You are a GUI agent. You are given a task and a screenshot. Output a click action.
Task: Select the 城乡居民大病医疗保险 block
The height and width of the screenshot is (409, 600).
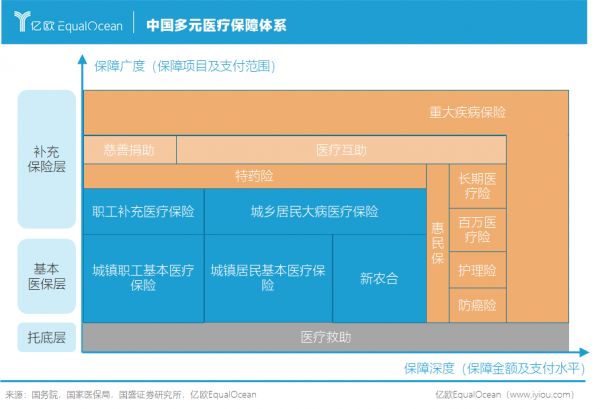(314, 211)
